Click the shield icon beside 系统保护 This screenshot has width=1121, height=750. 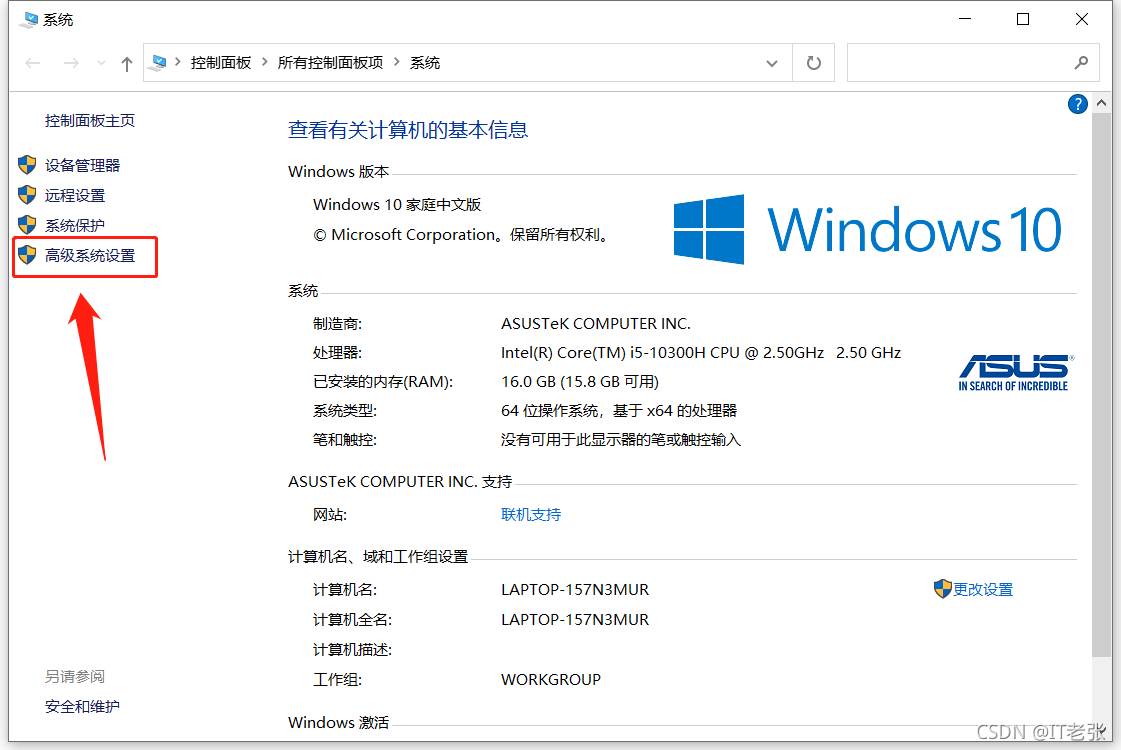(27, 224)
